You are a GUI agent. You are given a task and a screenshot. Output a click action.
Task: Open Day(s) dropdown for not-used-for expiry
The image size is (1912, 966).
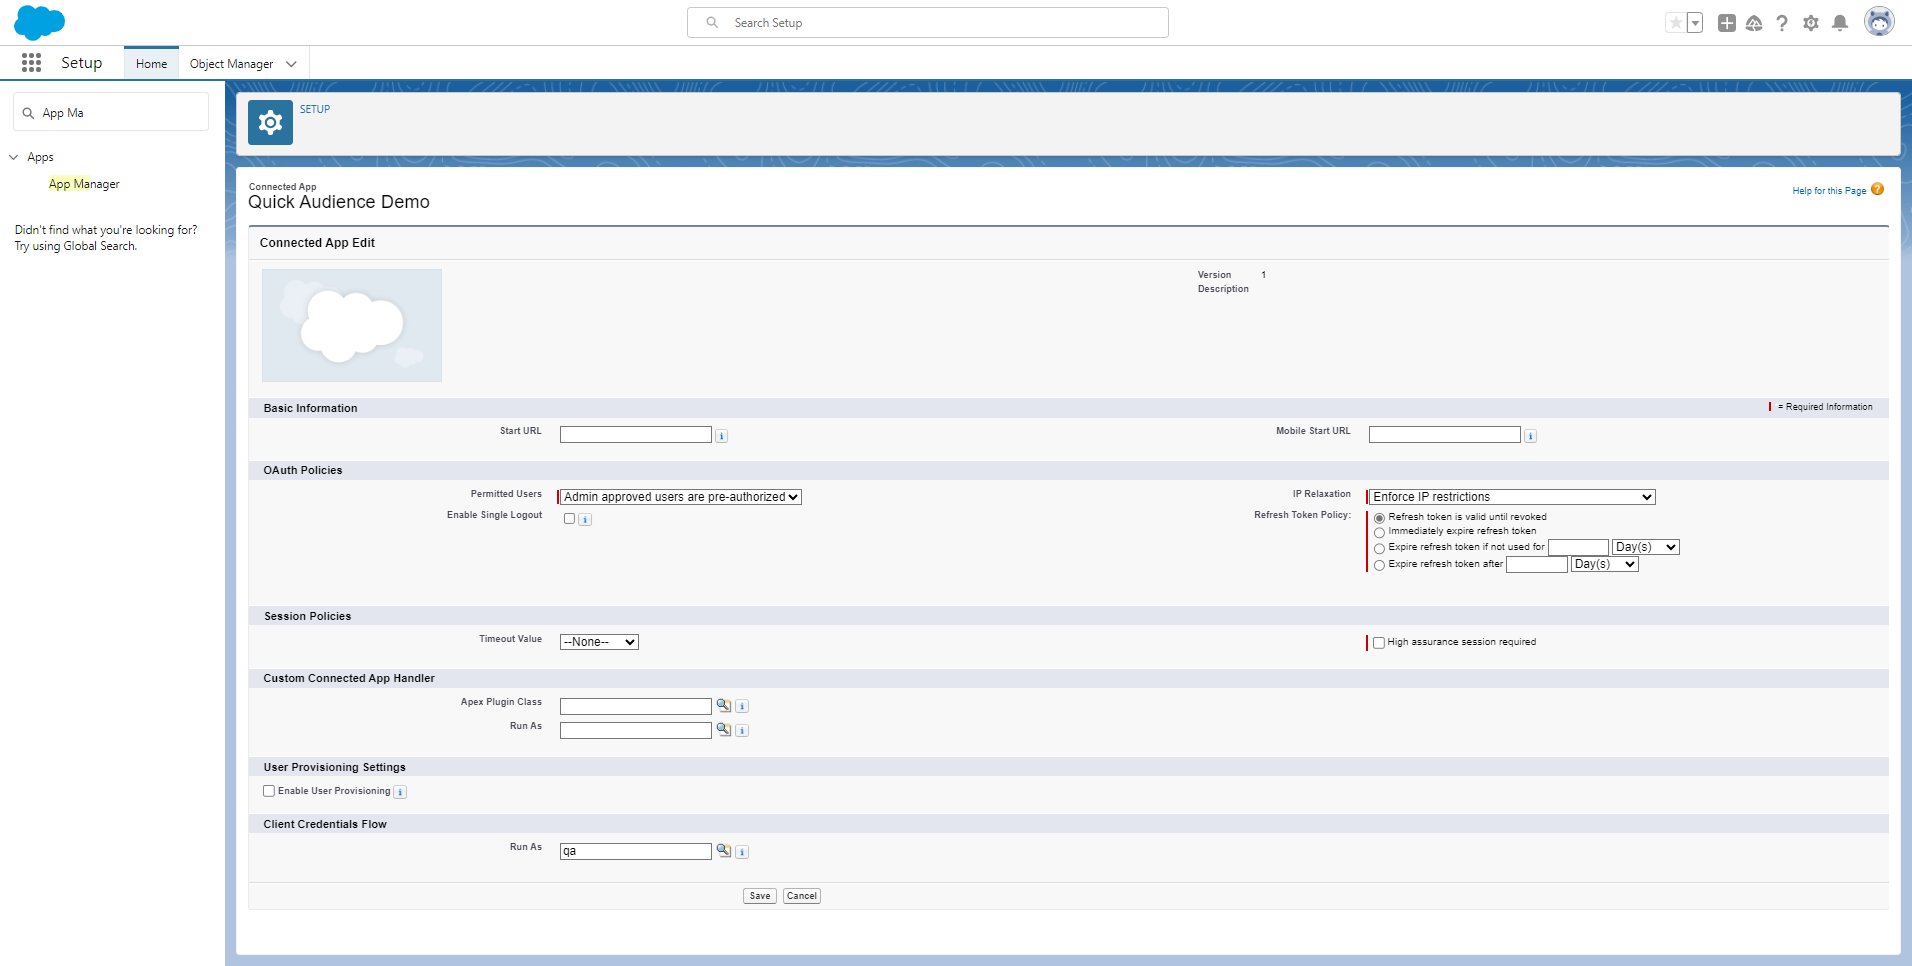[x=1646, y=547]
